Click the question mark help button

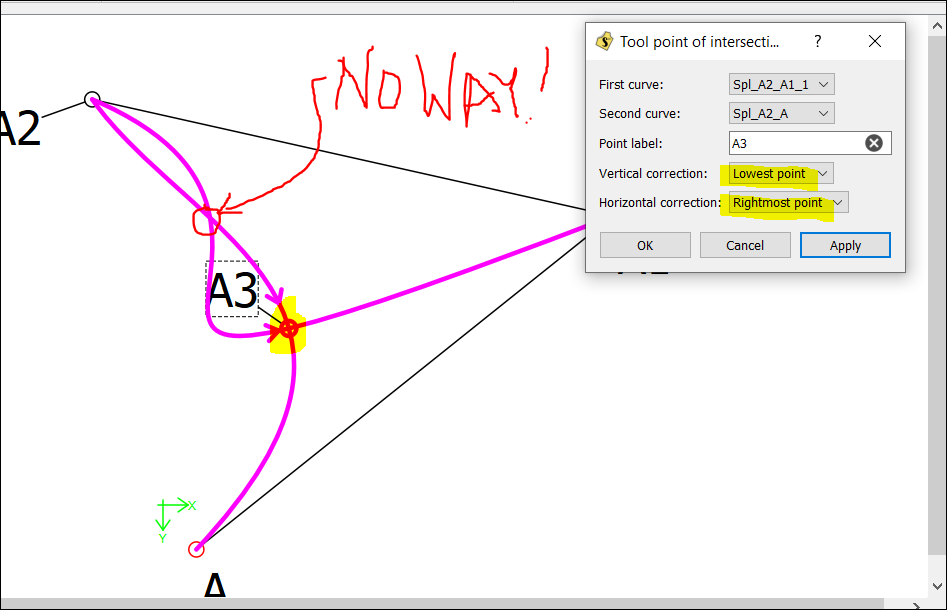click(x=818, y=42)
